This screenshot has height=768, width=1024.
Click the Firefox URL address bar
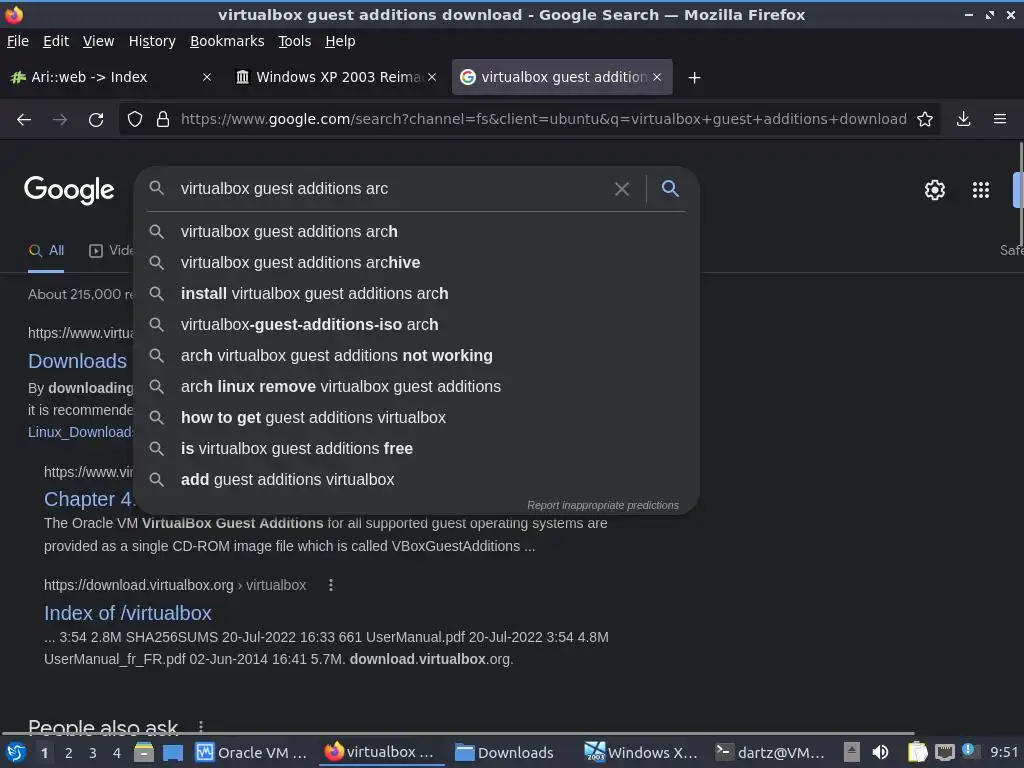pyautogui.click(x=543, y=120)
